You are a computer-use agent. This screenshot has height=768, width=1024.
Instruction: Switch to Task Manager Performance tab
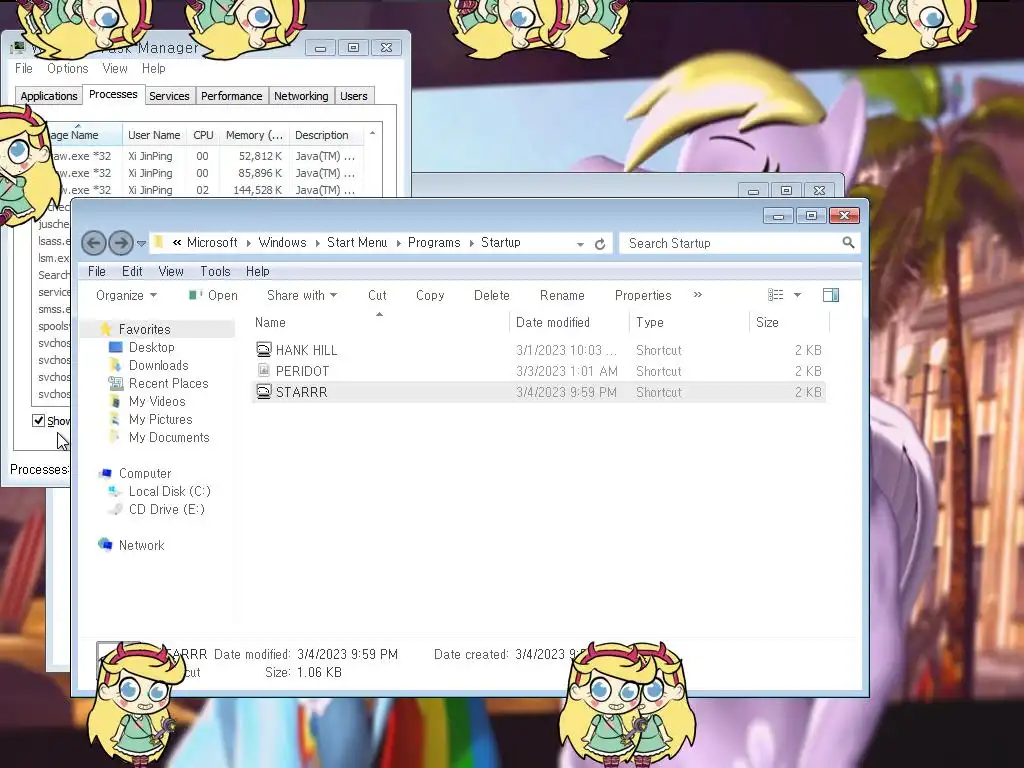(x=231, y=96)
